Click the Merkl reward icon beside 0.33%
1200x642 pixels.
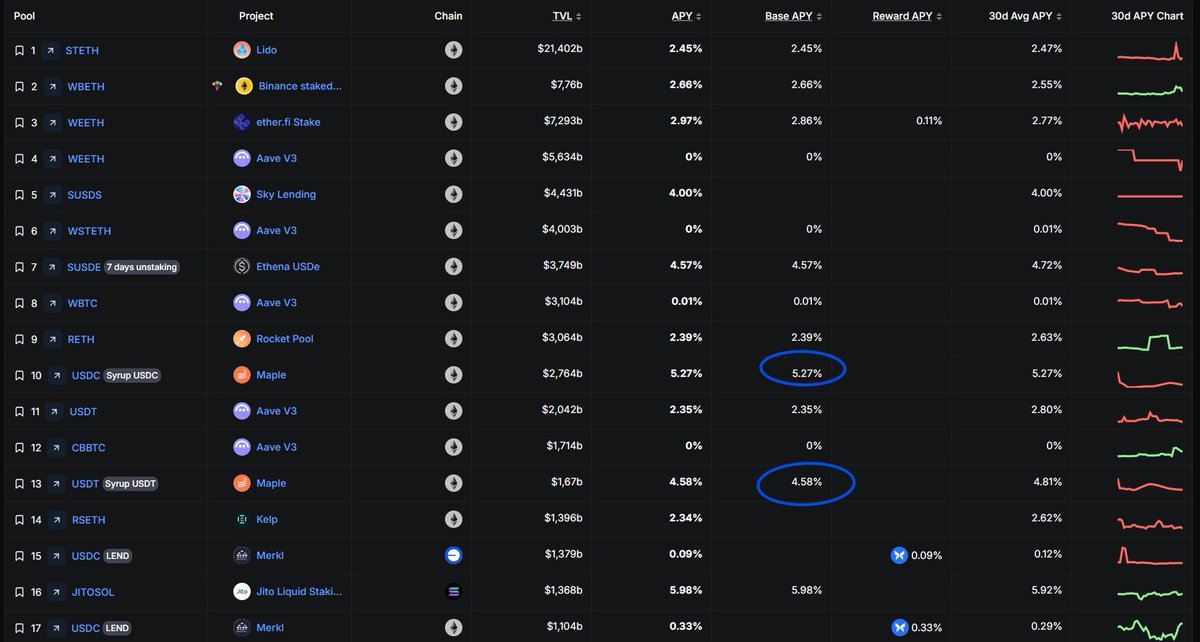pos(899,628)
